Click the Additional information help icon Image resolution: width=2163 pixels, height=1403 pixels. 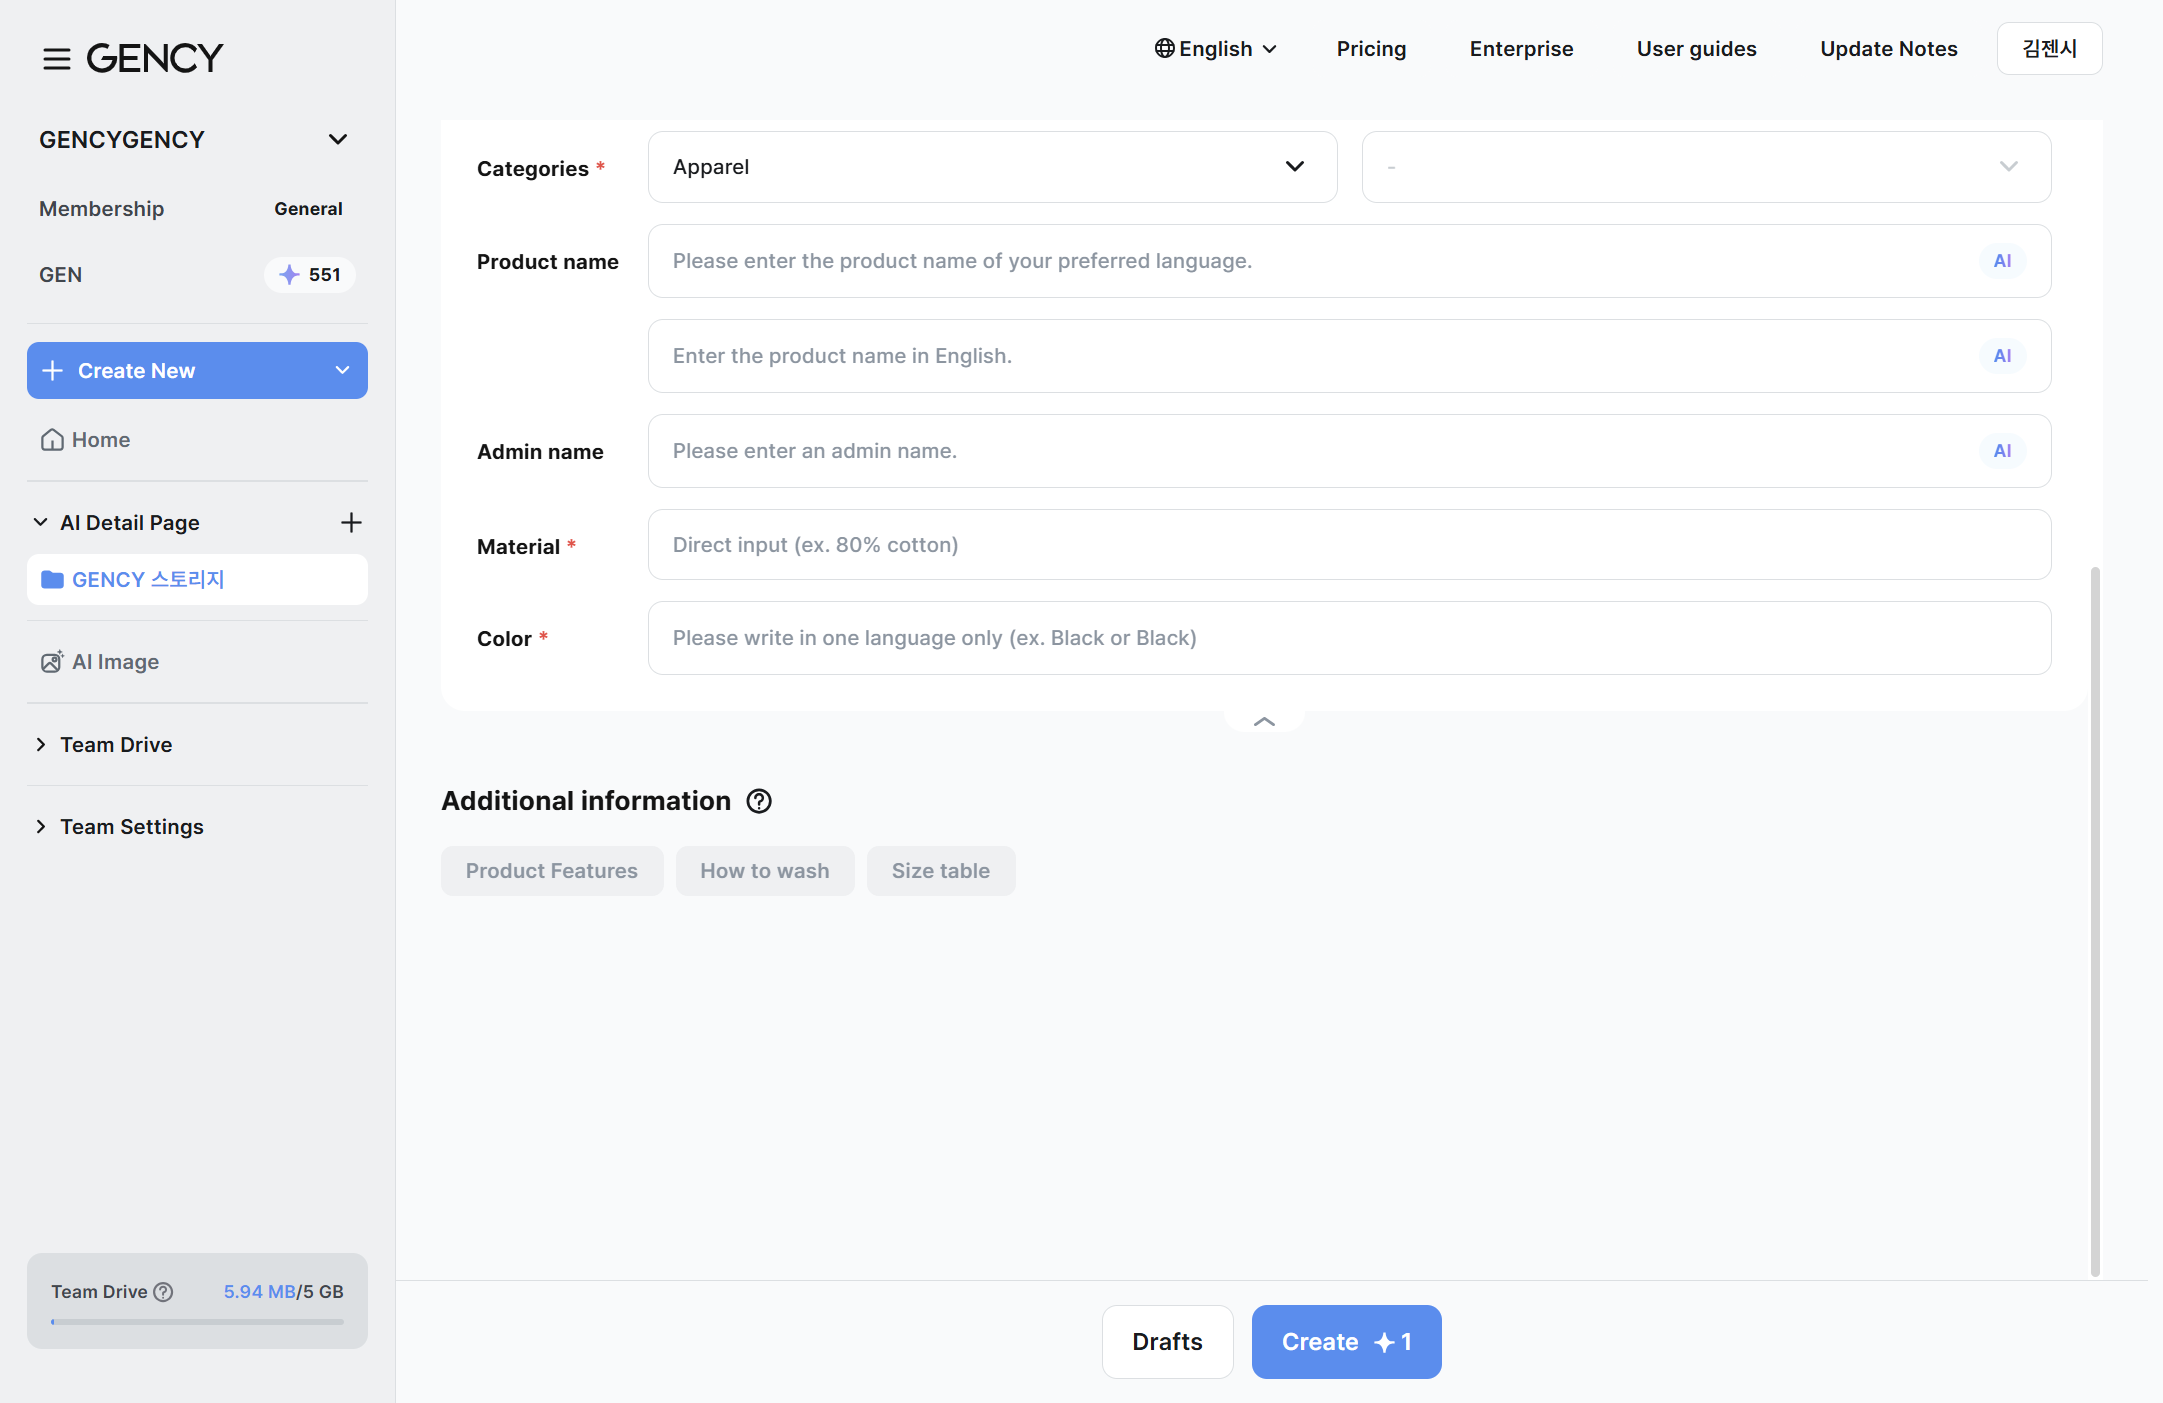tap(759, 801)
